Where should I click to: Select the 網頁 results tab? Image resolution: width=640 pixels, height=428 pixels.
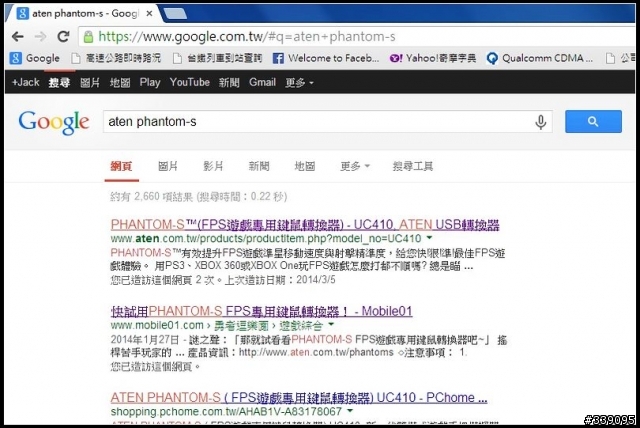point(121,166)
